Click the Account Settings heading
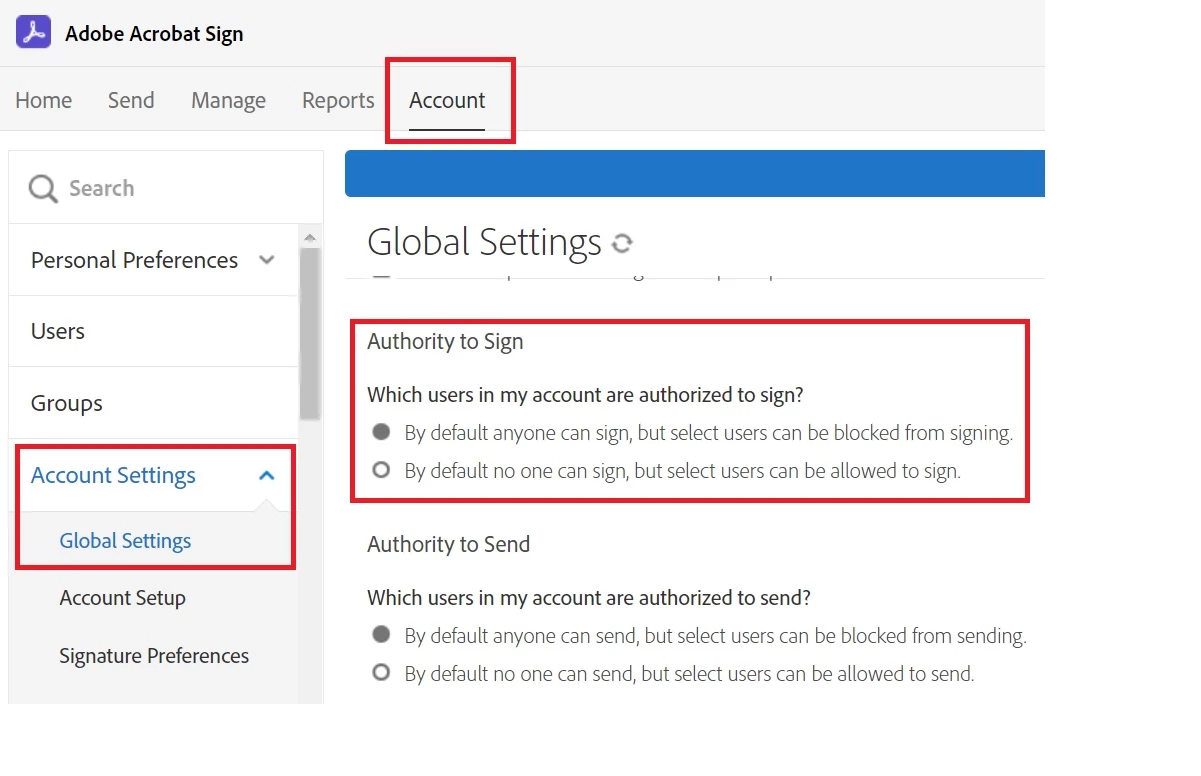Screen dimensions: 1201x776 pos(113,476)
